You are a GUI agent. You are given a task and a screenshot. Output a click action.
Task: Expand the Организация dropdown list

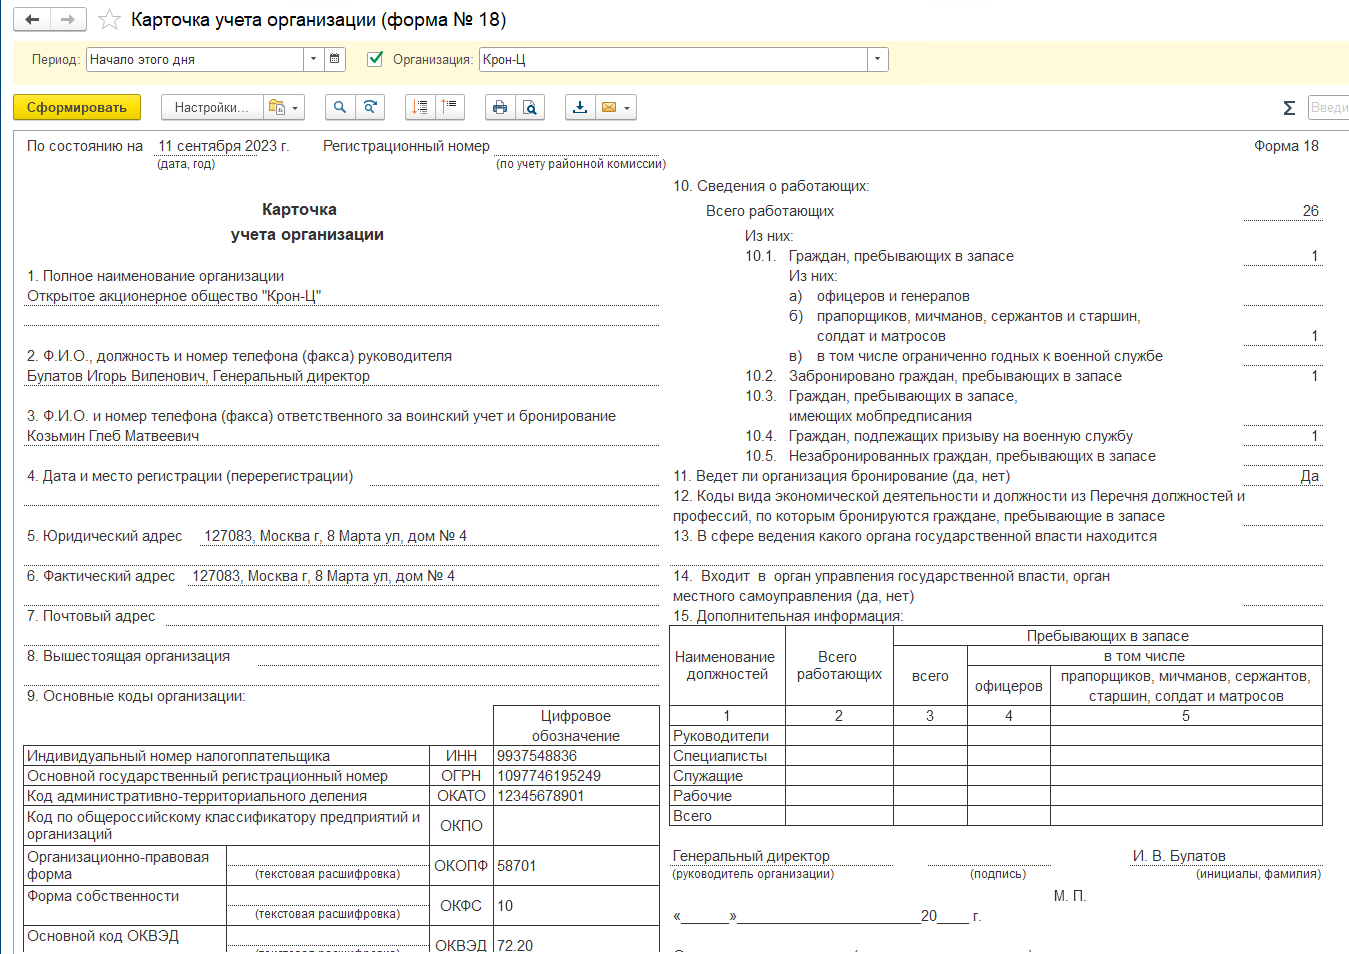point(877,59)
